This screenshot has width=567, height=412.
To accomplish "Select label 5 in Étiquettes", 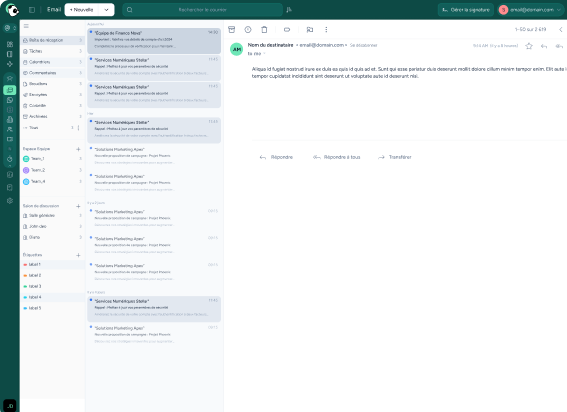I will point(52,308).
